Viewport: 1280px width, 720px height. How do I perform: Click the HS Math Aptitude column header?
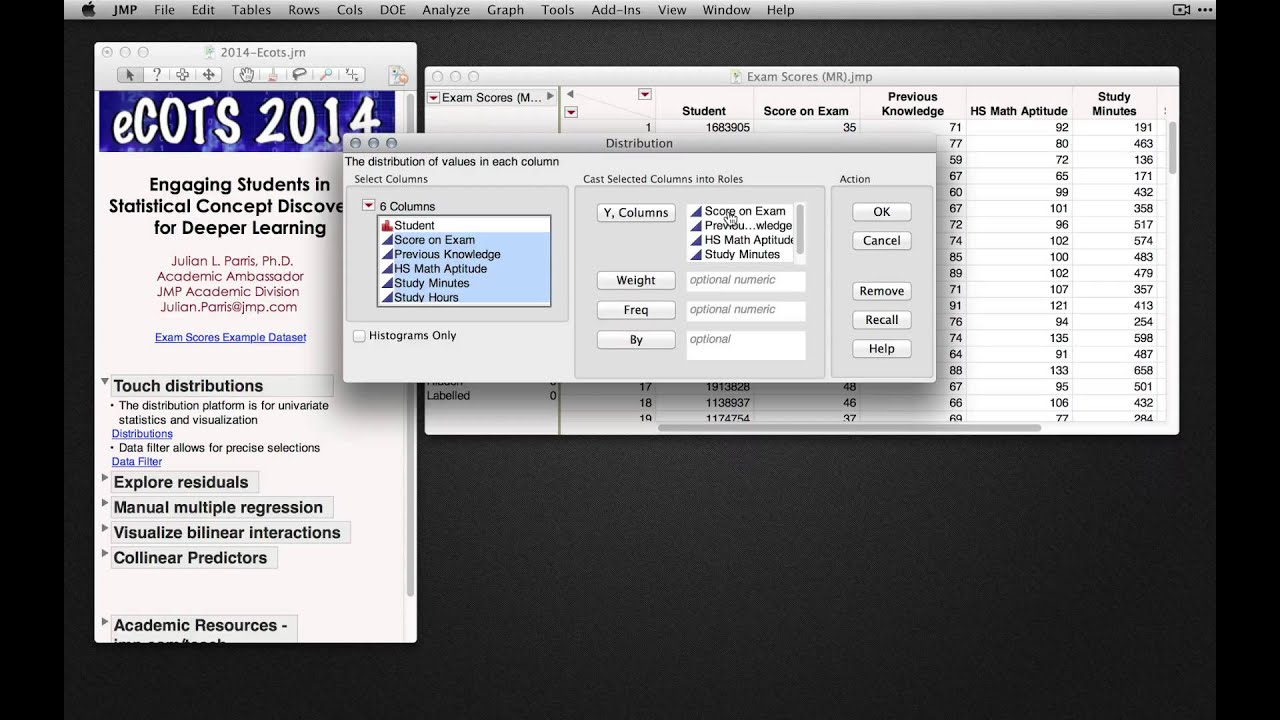click(1019, 111)
